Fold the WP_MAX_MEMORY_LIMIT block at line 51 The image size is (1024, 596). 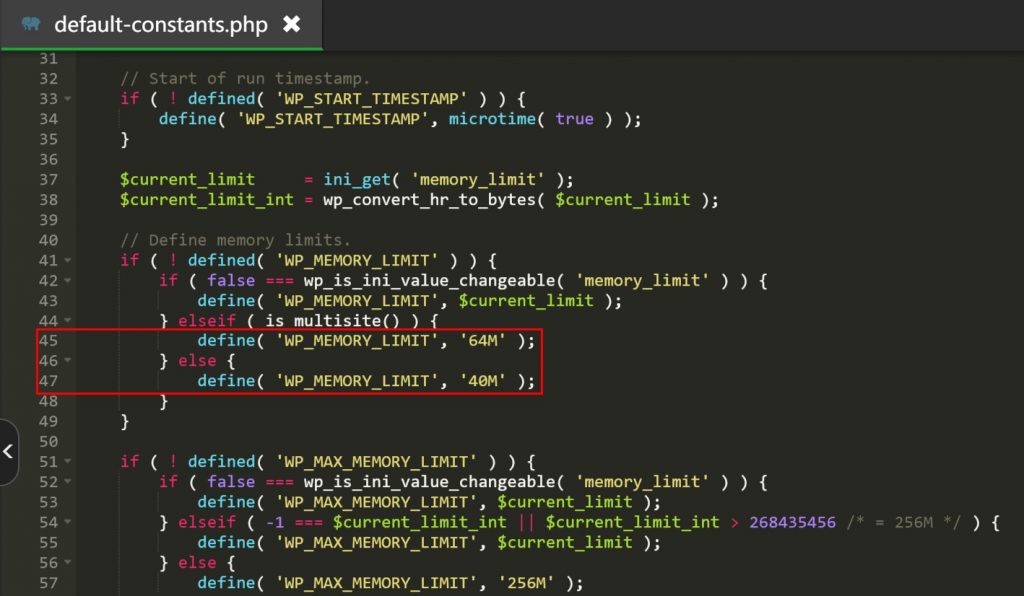67,462
